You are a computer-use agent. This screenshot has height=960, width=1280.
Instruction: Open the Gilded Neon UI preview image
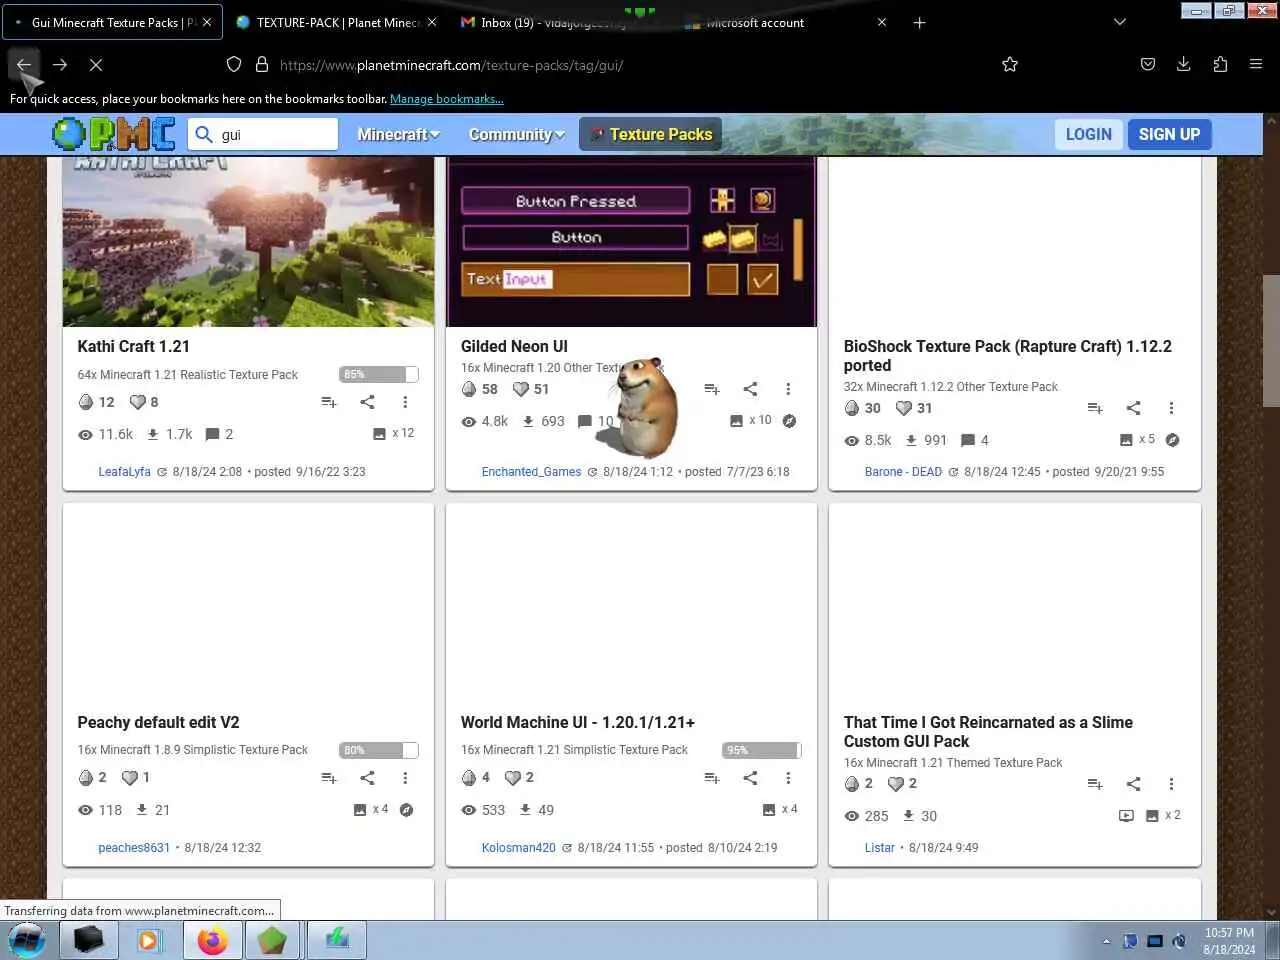[x=631, y=241]
